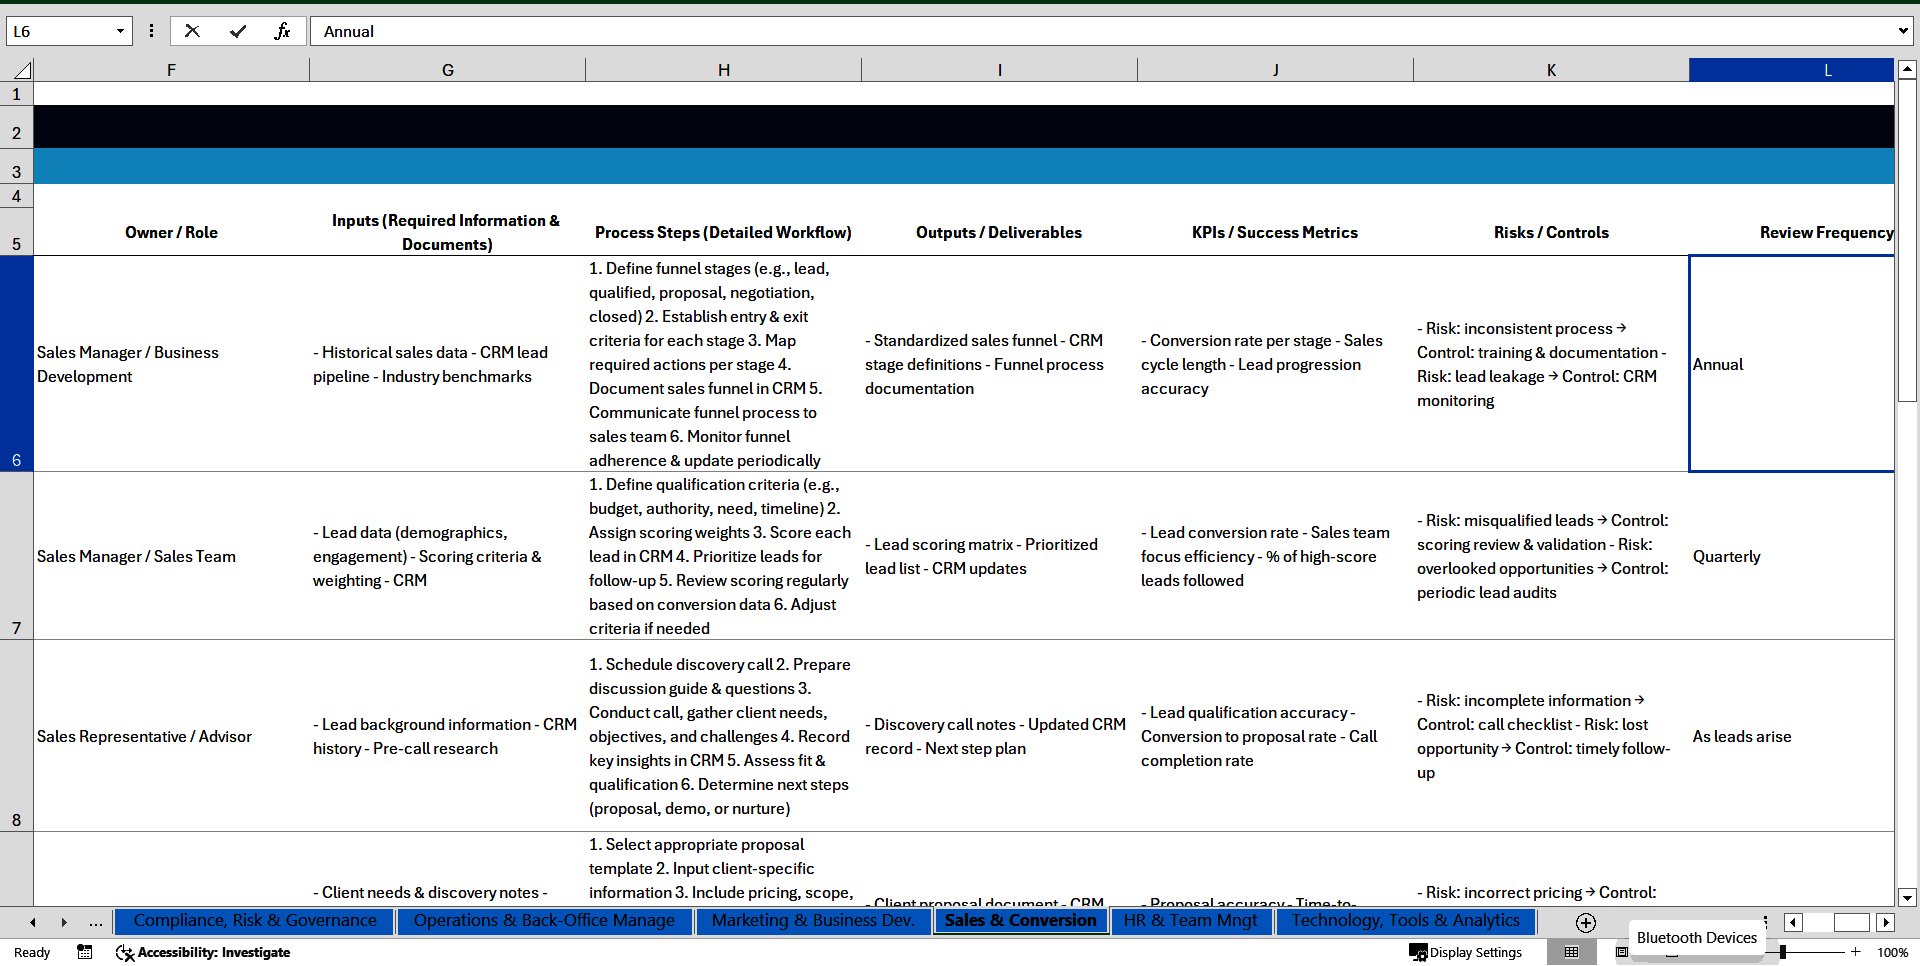Select the Process Steps (Detailed Workflow) header
Image resolution: width=1920 pixels, height=966 pixels.
click(x=723, y=232)
